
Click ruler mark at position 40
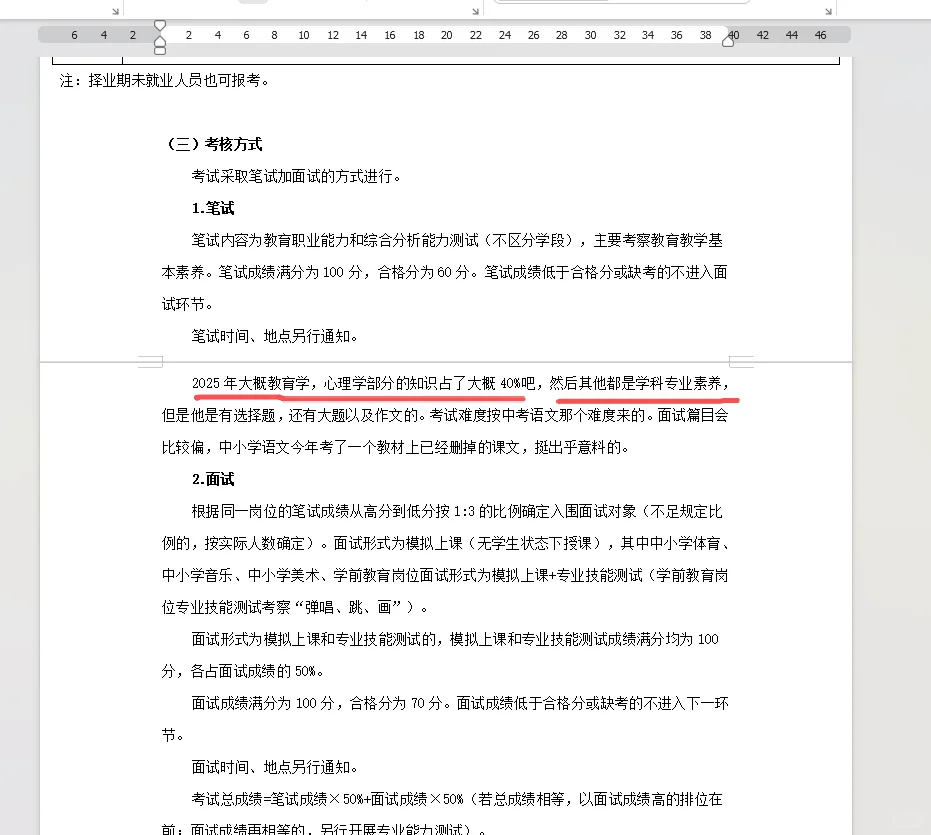[733, 34]
